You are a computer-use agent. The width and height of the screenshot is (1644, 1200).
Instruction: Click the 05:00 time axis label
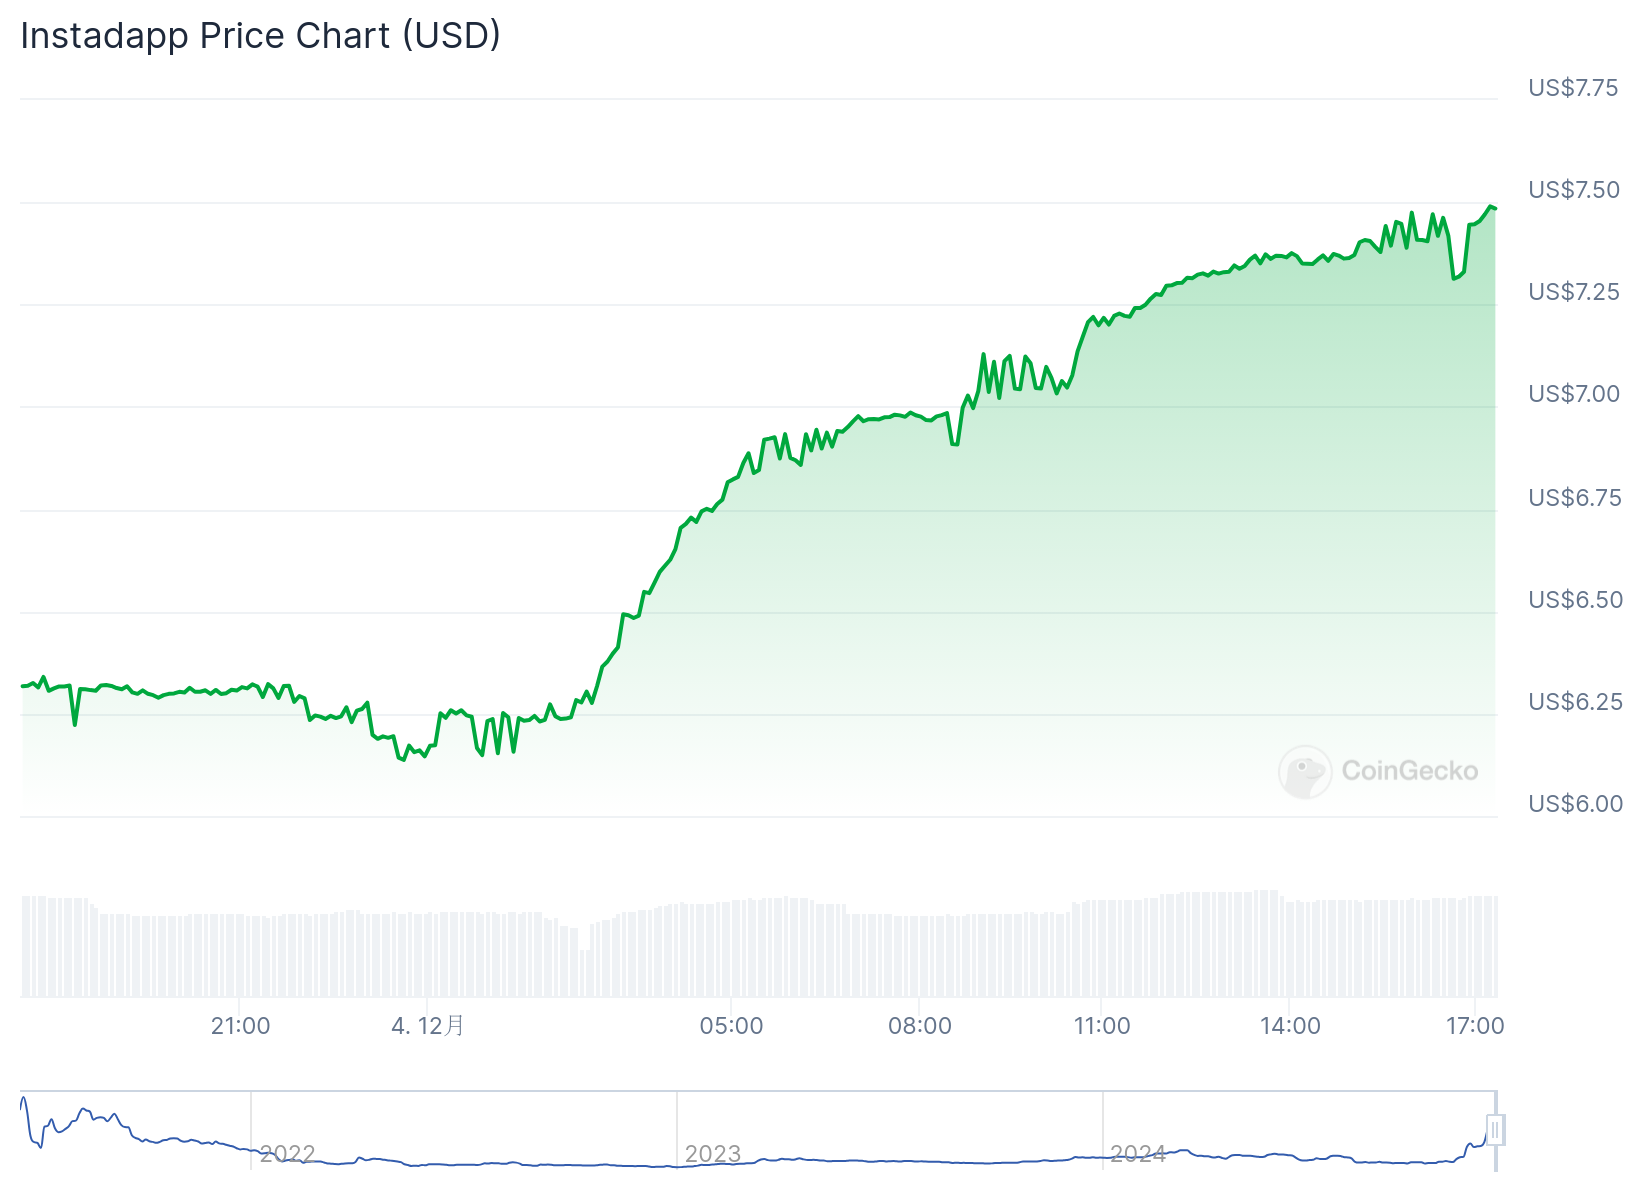[731, 1026]
